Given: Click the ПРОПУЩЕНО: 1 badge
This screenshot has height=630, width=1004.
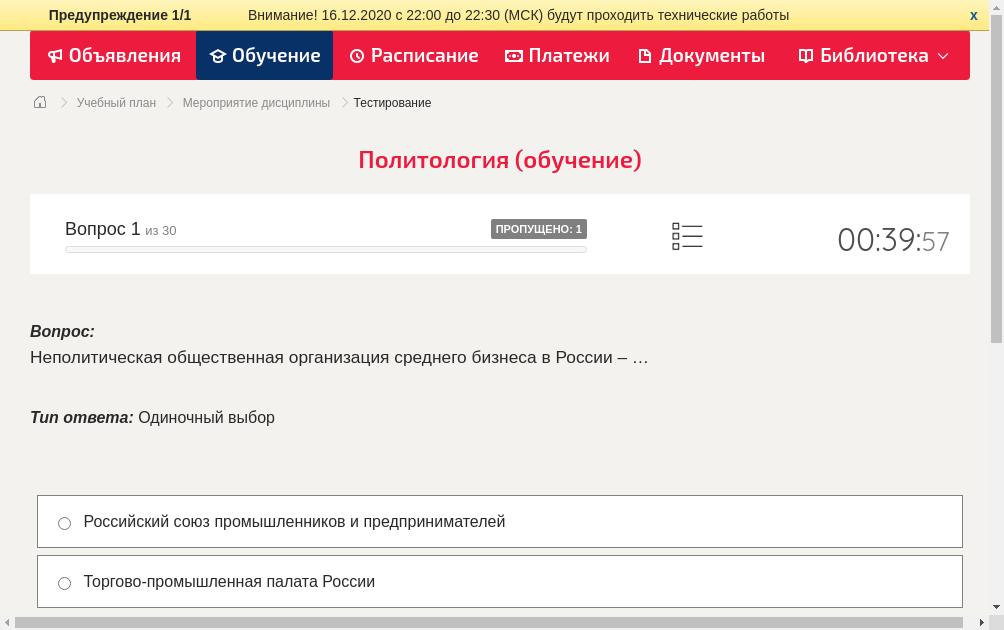Looking at the screenshot, I should [539, 228].
